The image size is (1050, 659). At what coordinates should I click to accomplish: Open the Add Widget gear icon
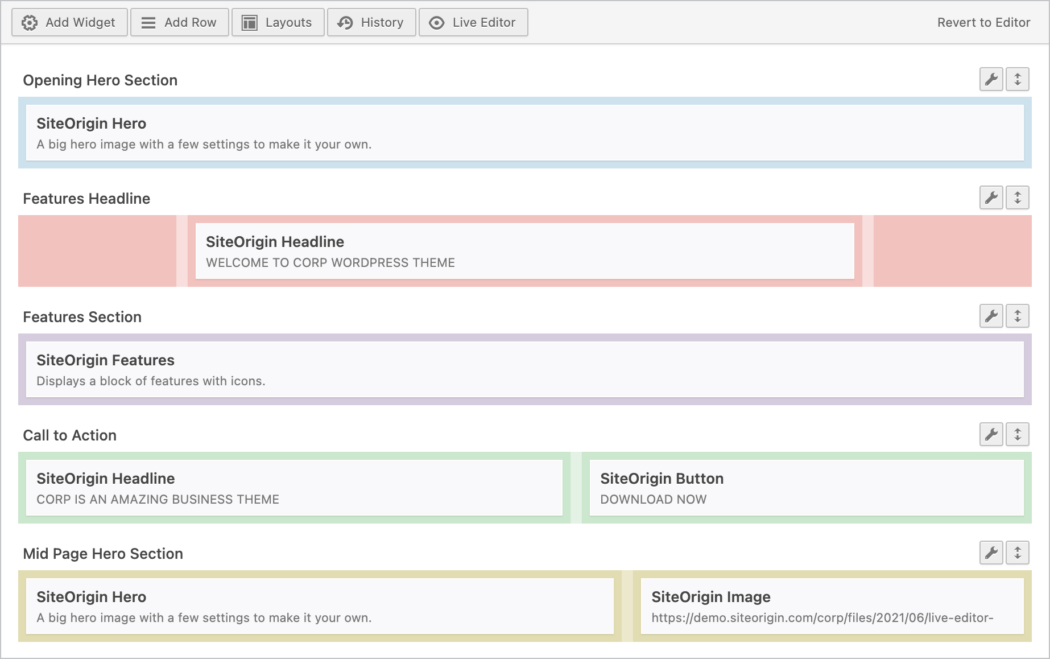(x=31, y=22)
